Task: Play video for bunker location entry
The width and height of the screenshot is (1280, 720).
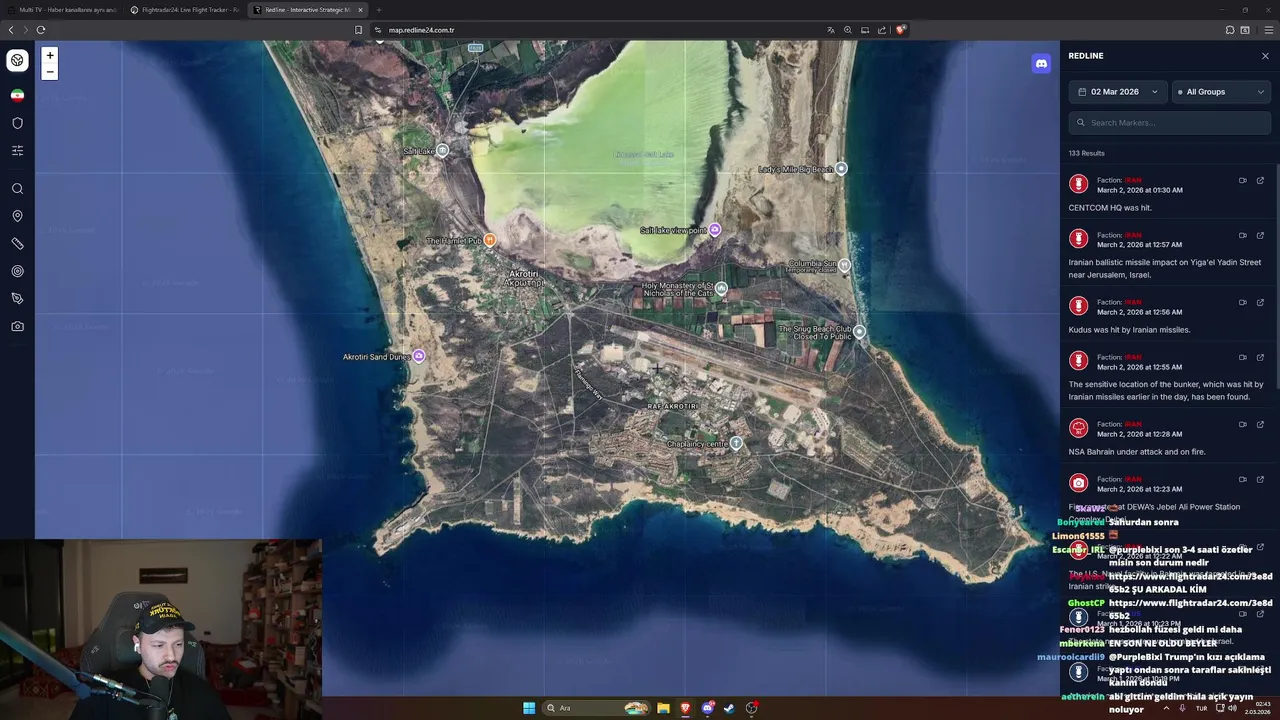Action: click(1243, 358)
